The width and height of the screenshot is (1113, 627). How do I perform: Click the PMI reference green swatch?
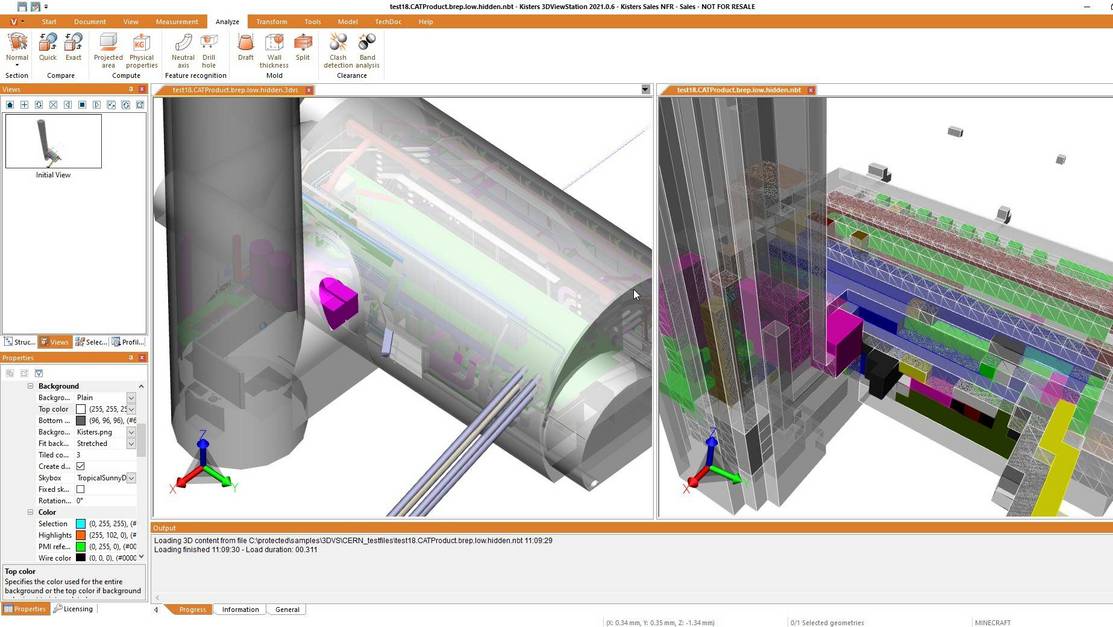click(80, 547)
